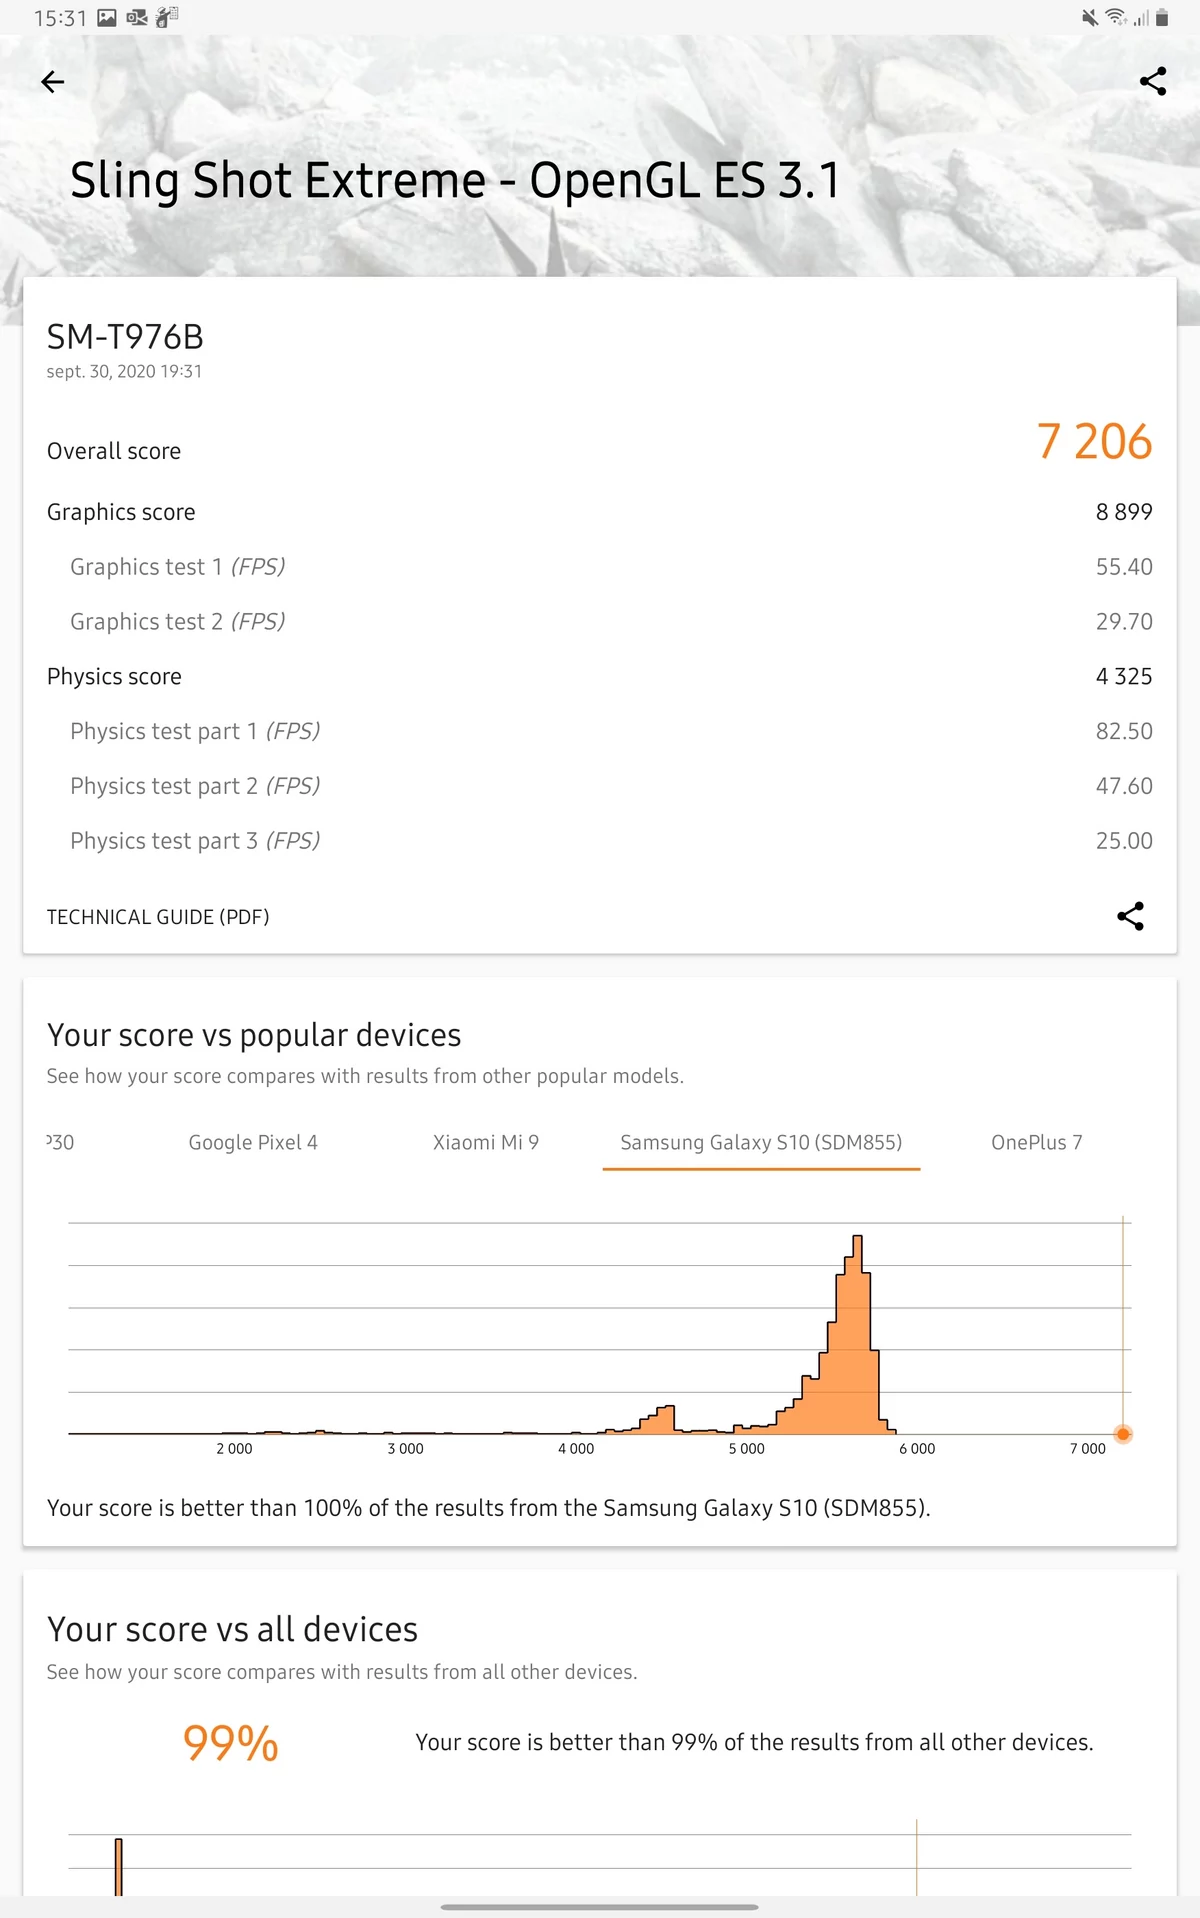Tap the Overall score value 7 206
The height and width of the screenshot is (1918, 1200).
pyautogui.click(x=1094, y=442)
